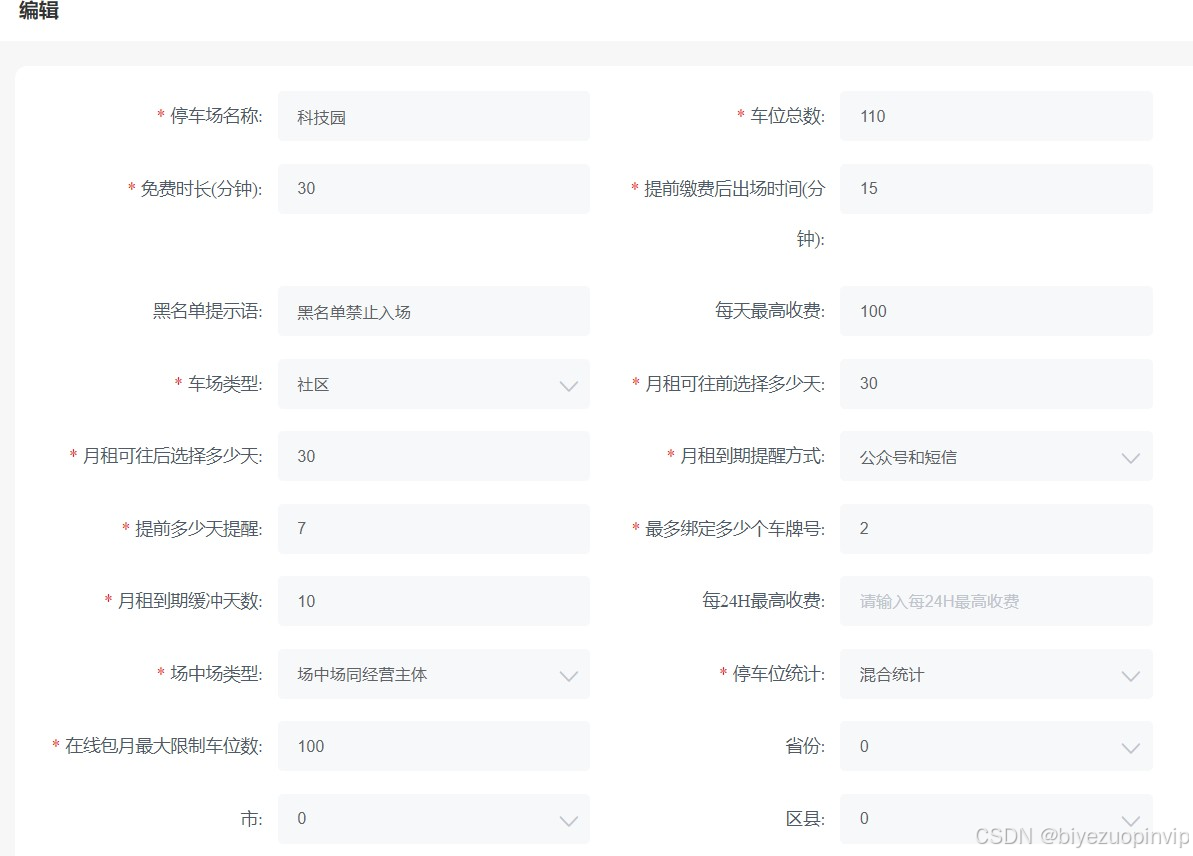This screenshot has height=856, width=1193.
Task: Select the 黑名单提示语 text field
Action: click(433, 311)
